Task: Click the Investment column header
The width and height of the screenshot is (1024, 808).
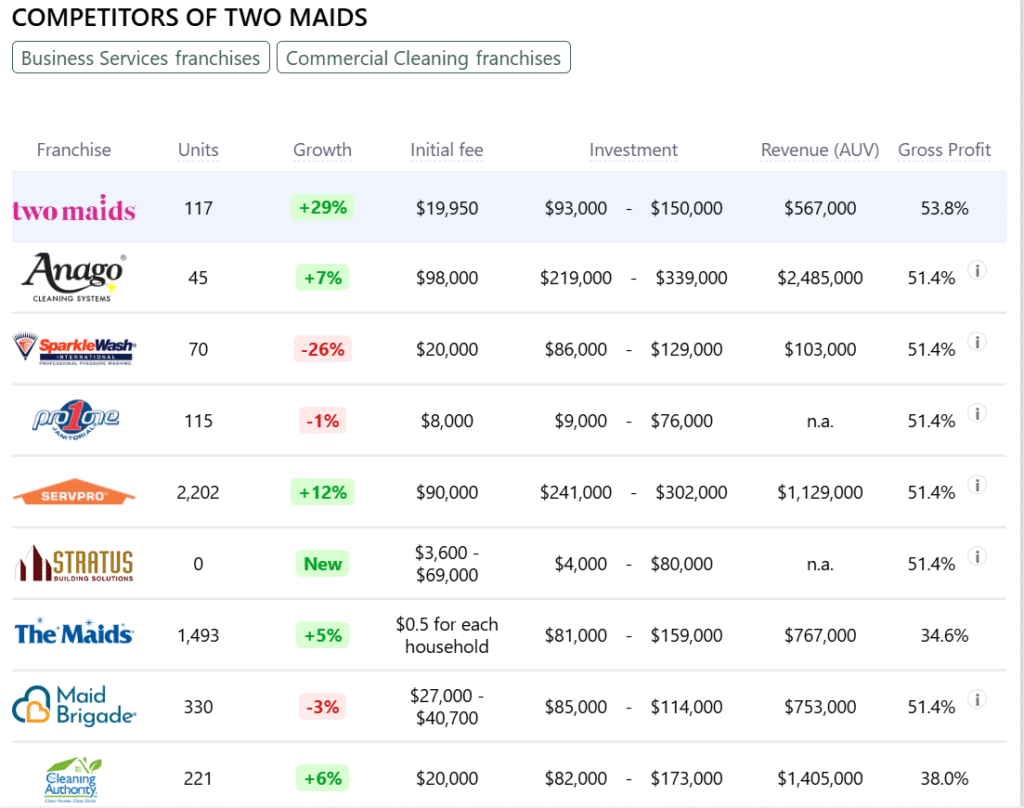Action: pyautogui.click(x=633, y=150)
